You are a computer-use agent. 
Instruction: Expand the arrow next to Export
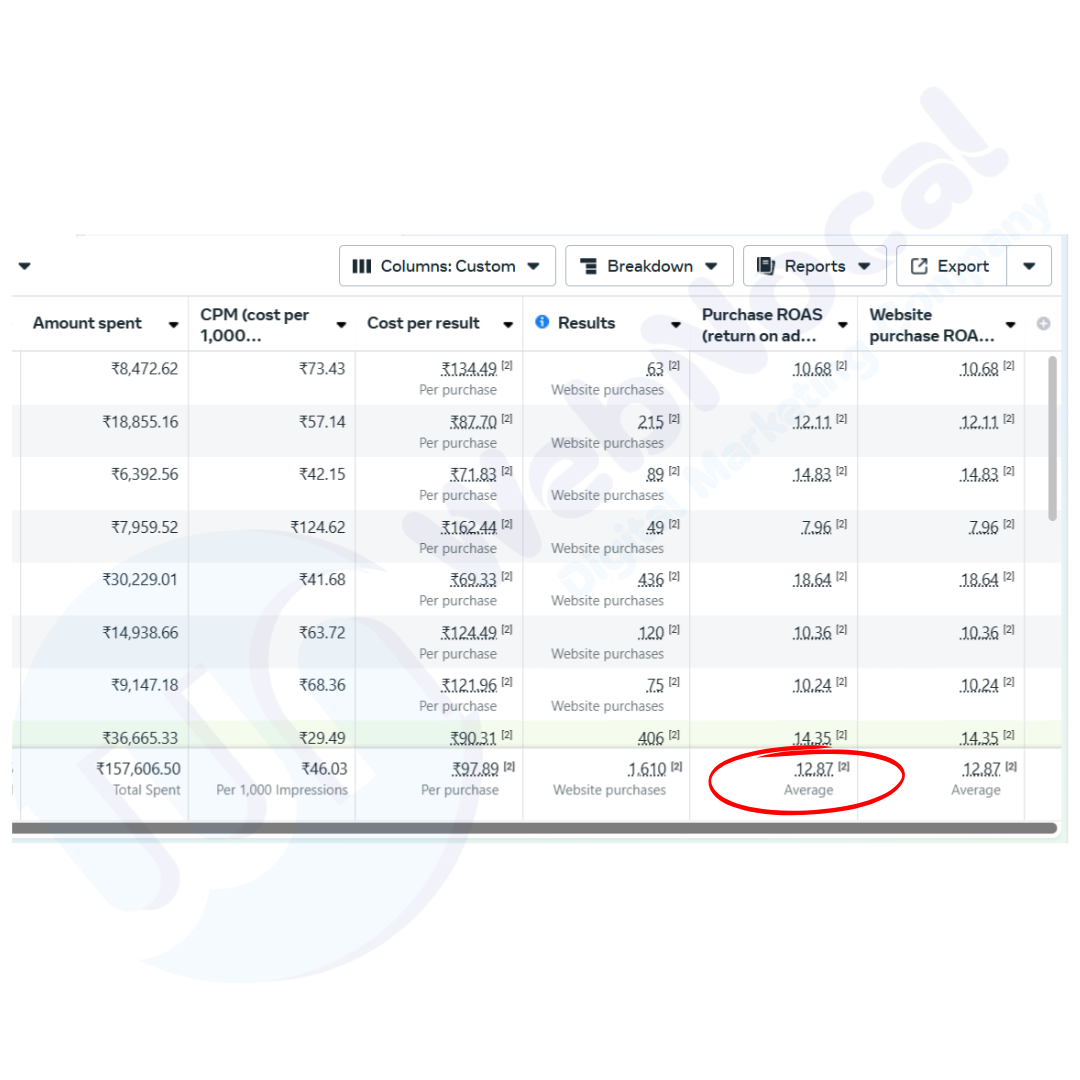(1029, 266)
